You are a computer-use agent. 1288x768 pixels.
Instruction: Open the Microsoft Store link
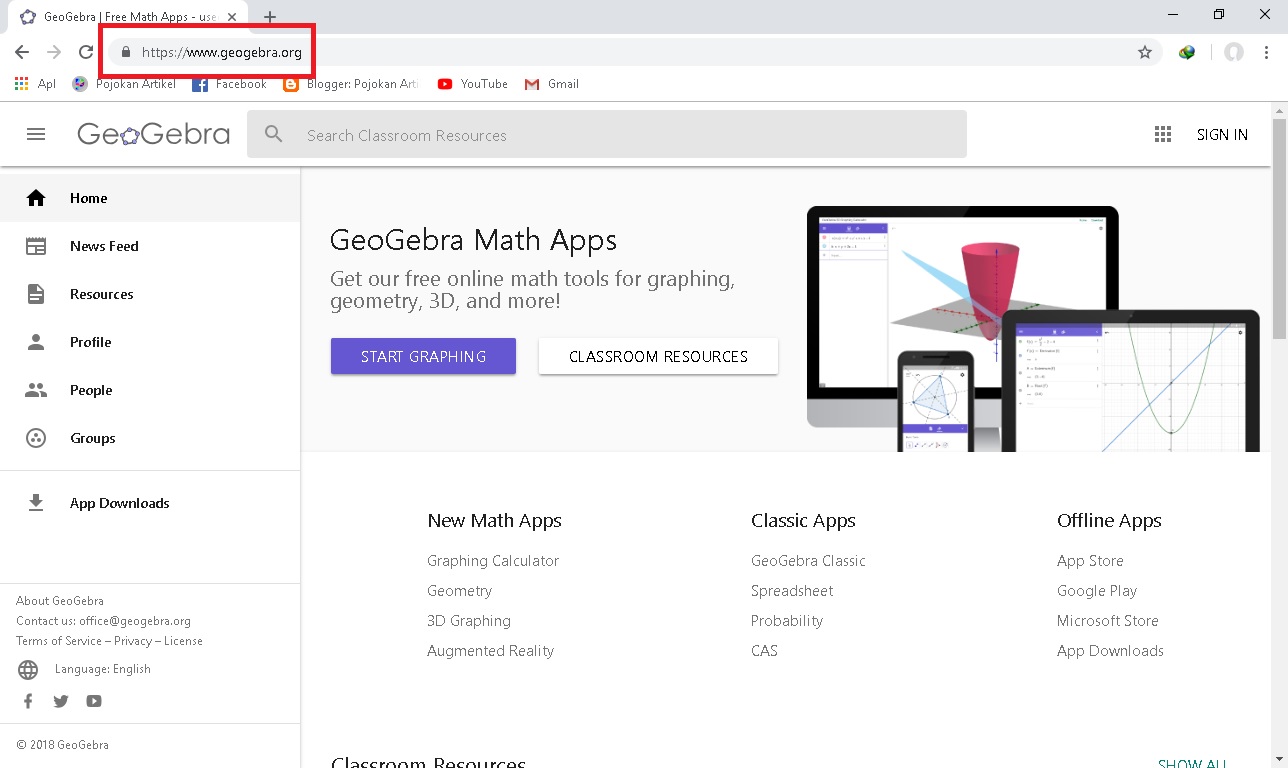tap(1107, 621)
